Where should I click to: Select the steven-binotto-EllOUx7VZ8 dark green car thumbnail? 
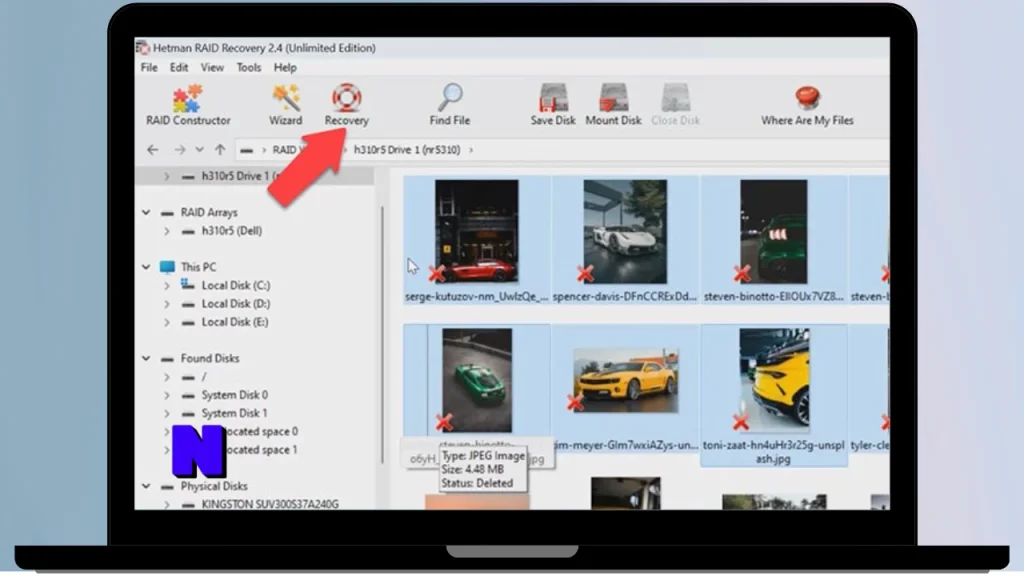[773, 232]
